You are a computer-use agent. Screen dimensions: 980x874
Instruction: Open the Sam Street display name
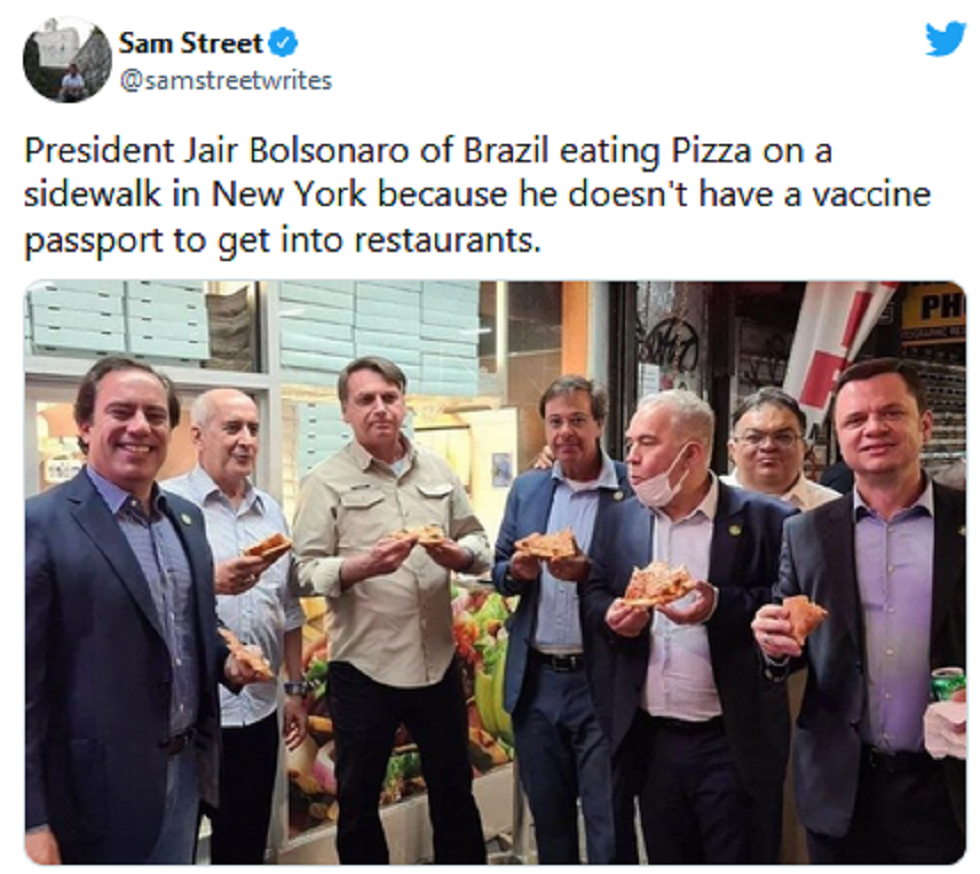[x=190, y=43]
